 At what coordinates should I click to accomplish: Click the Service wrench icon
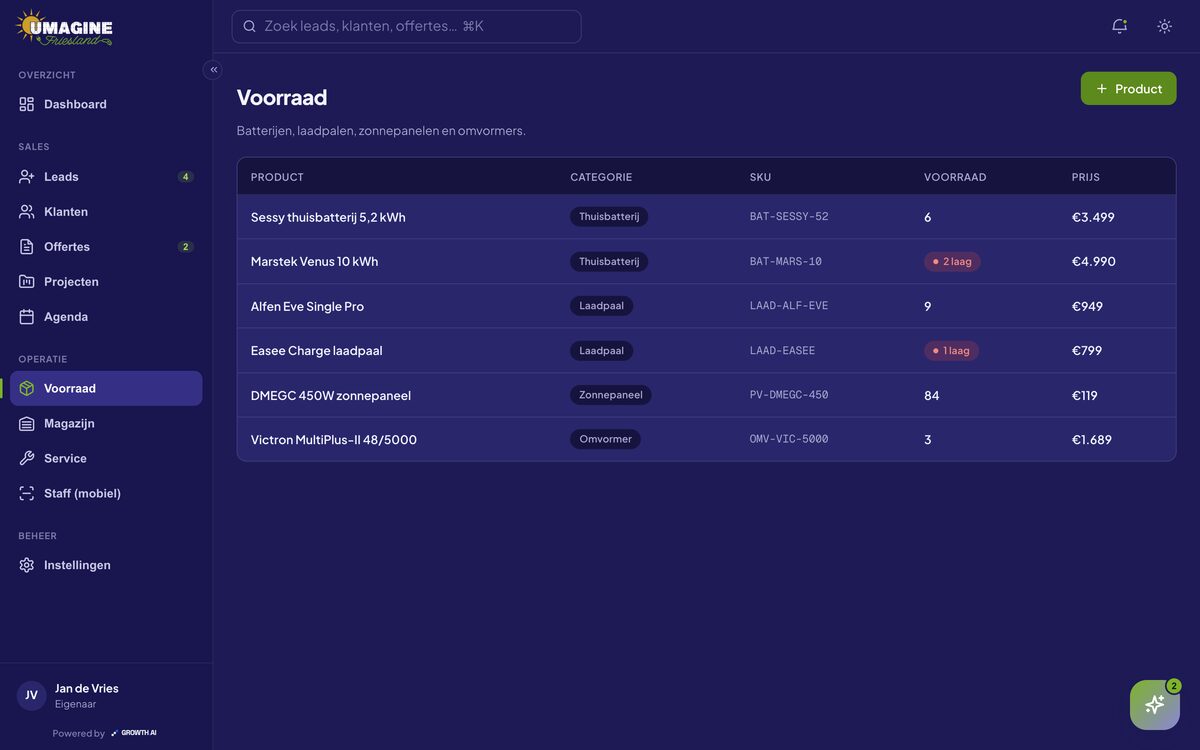(x=27, y=458)
